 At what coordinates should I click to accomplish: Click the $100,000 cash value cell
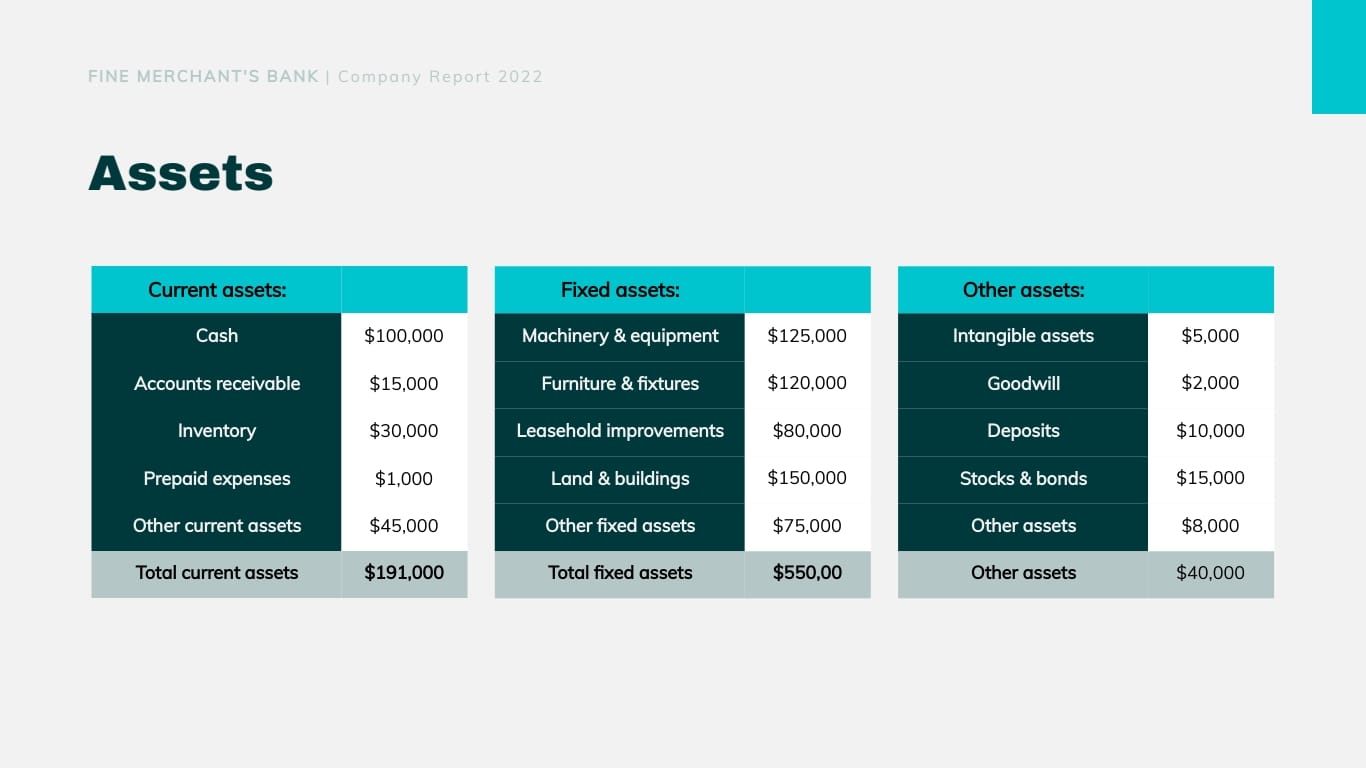404,336
